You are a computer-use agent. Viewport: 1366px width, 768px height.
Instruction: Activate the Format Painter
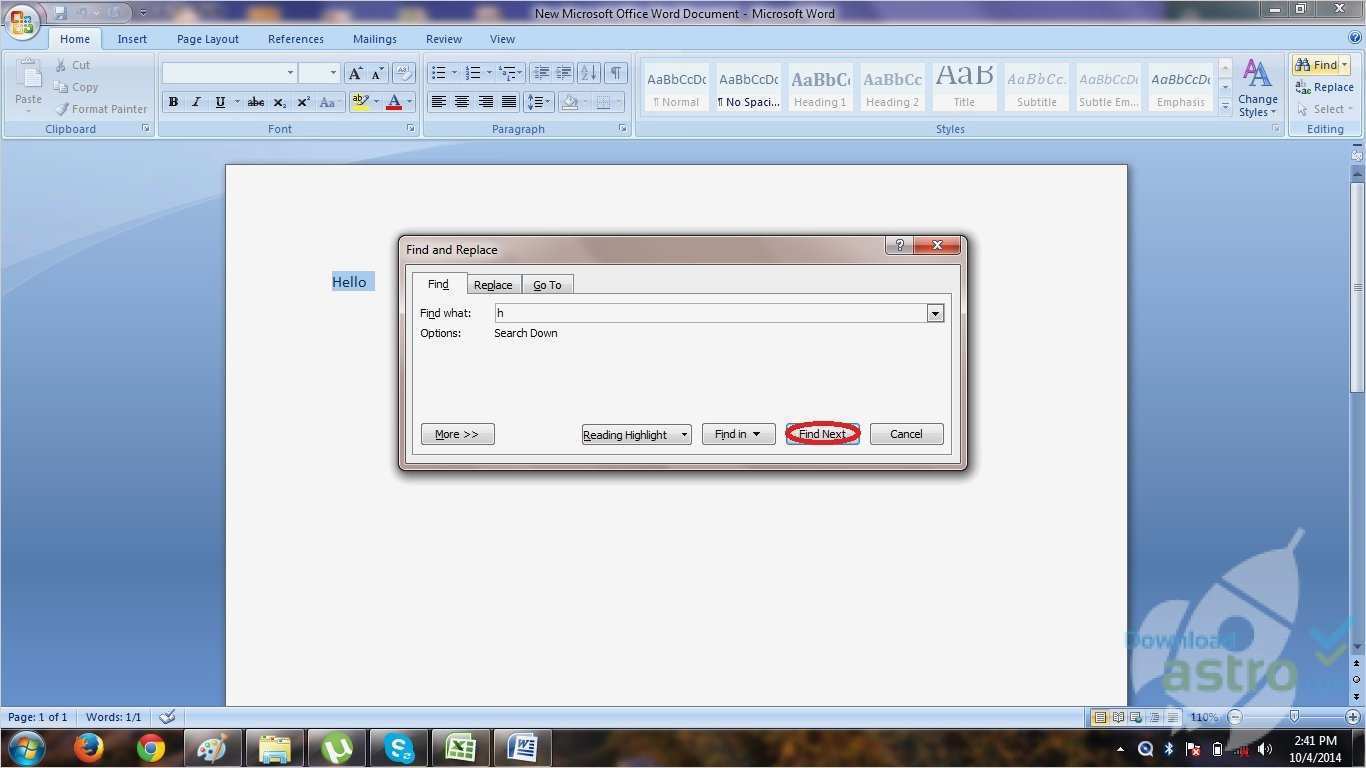[101, 109]
